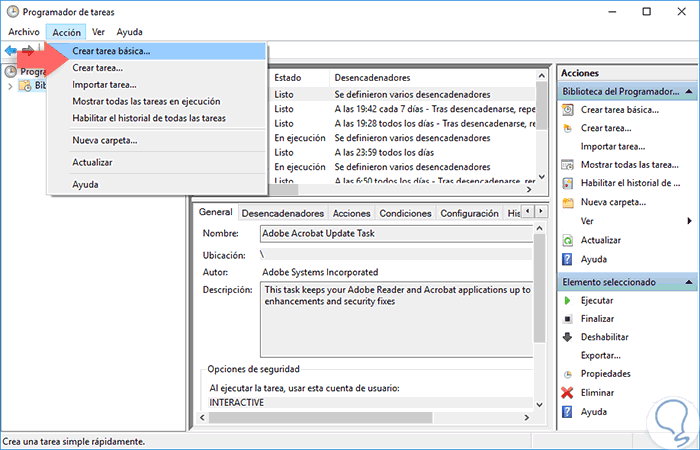Choose Importar tarea... in the dropdown menu
Image resolution: width=700 pixels, height=450 pixels.
click(157, 85)
